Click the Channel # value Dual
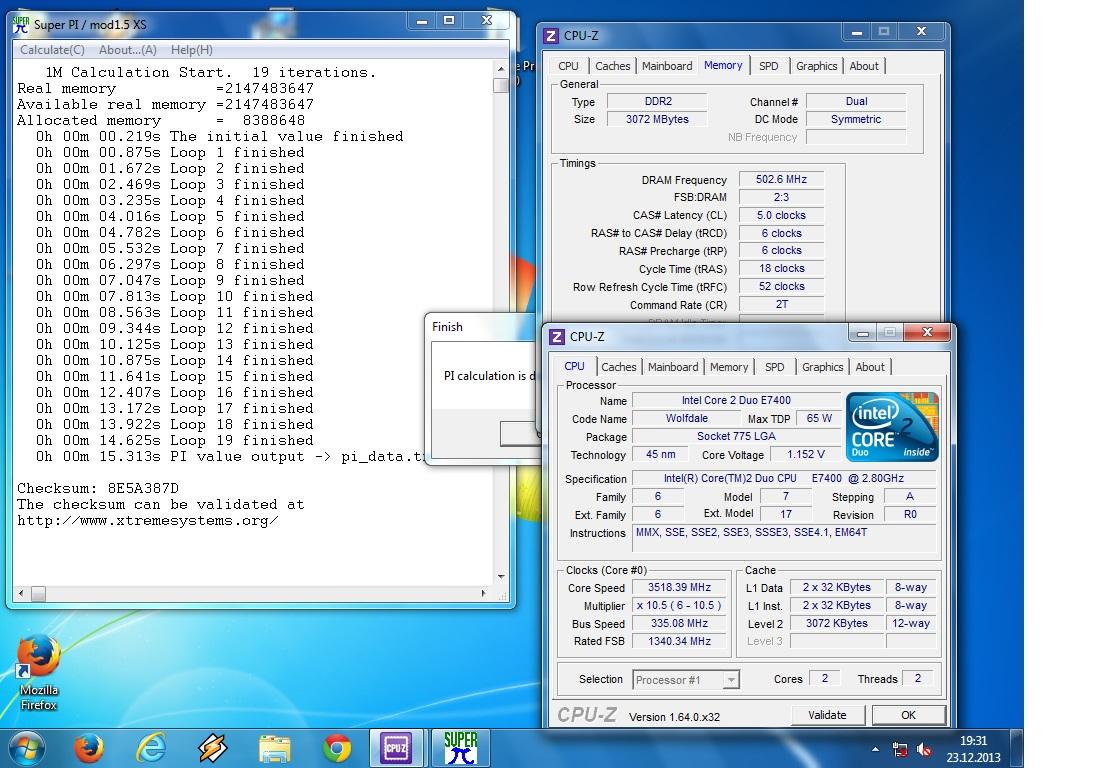This screenshot has width=1093, height=768. tap(856, 101)
